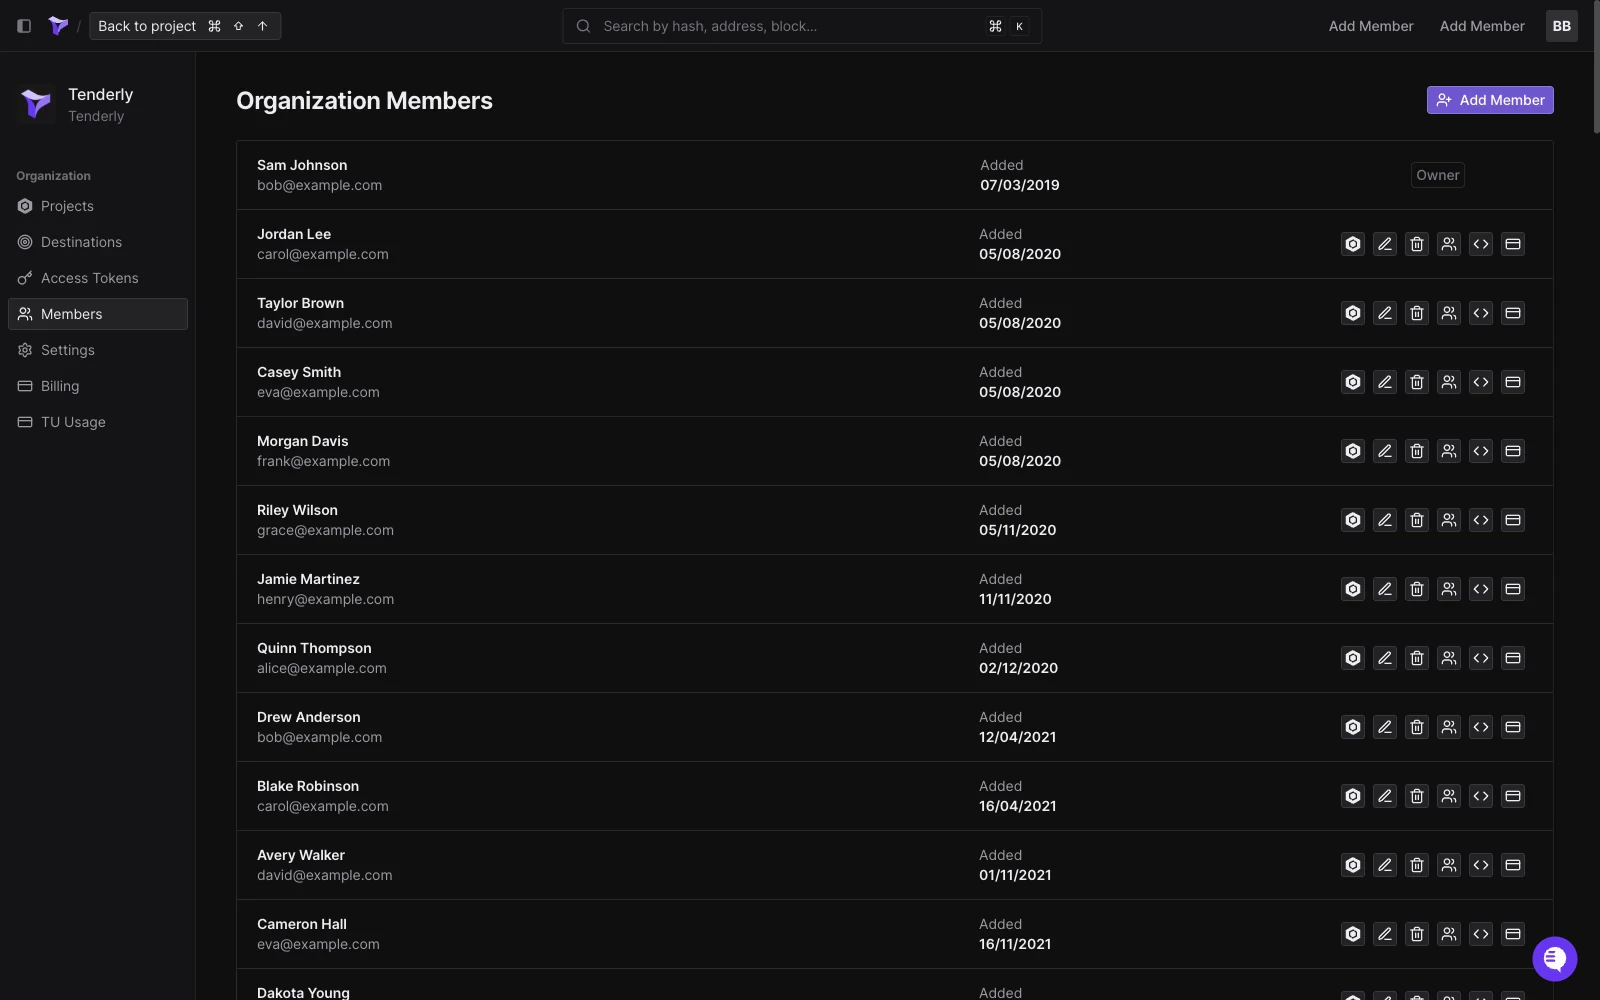Edit Taylor Brown with pencil icon
The height and width of the screenshot is (1000, 1600).
[x=1385, y=313]
